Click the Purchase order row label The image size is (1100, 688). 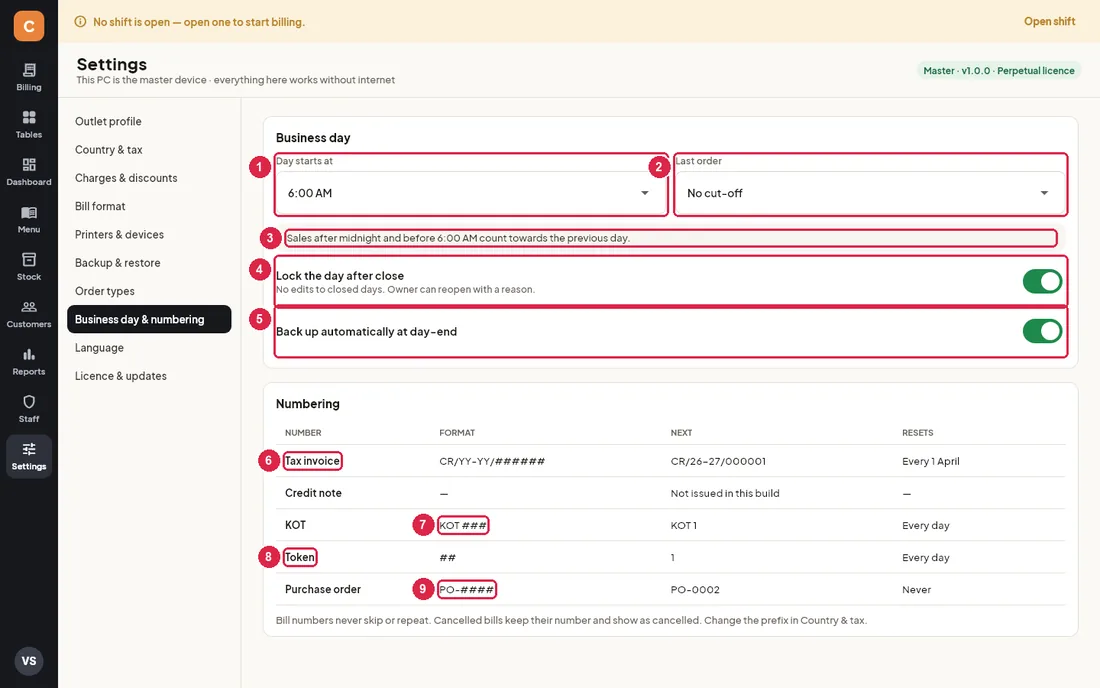[x=323, y=589]
